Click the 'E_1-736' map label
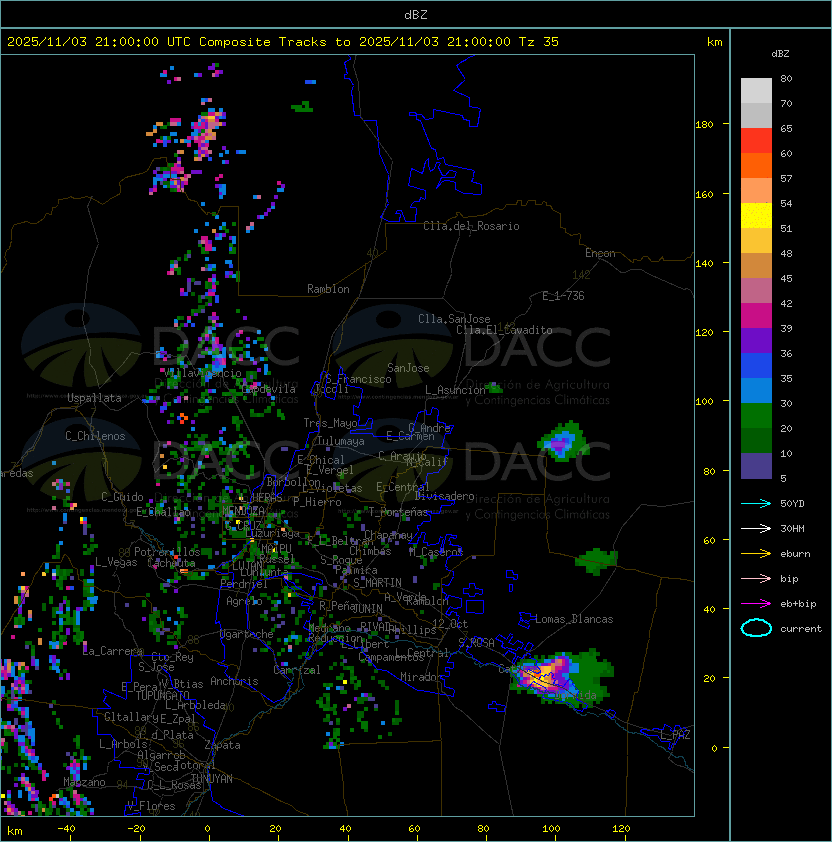This screenshot has height=842, width=832. tap(563, 296)
